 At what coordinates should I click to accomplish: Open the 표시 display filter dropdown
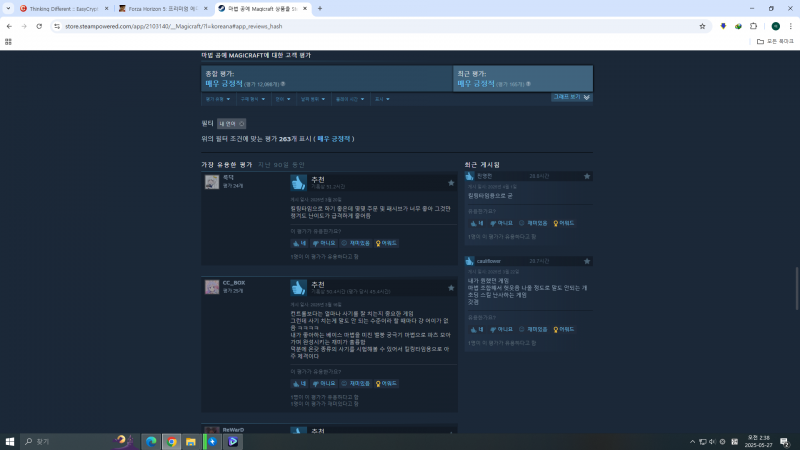coord(382,99)
